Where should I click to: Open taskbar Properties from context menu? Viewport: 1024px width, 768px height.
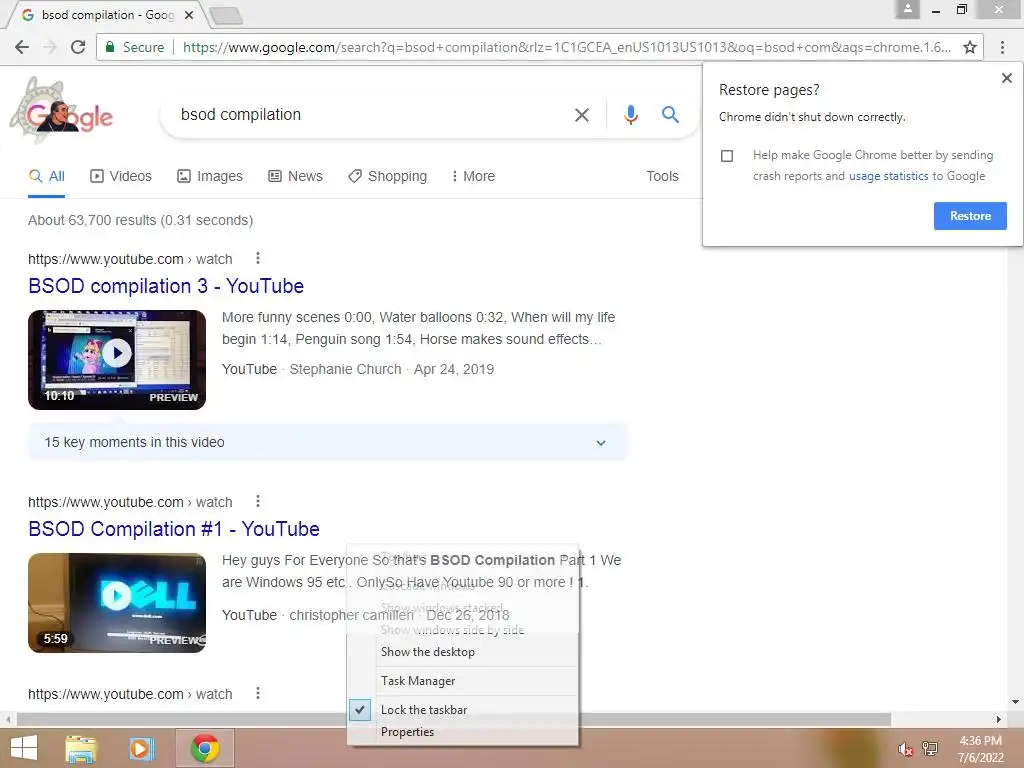pyautogui.click(x=462, y=732)
